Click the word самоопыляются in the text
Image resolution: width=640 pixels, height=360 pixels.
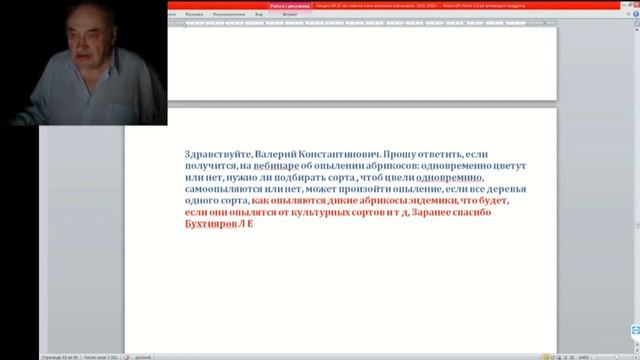pos(223,189)
